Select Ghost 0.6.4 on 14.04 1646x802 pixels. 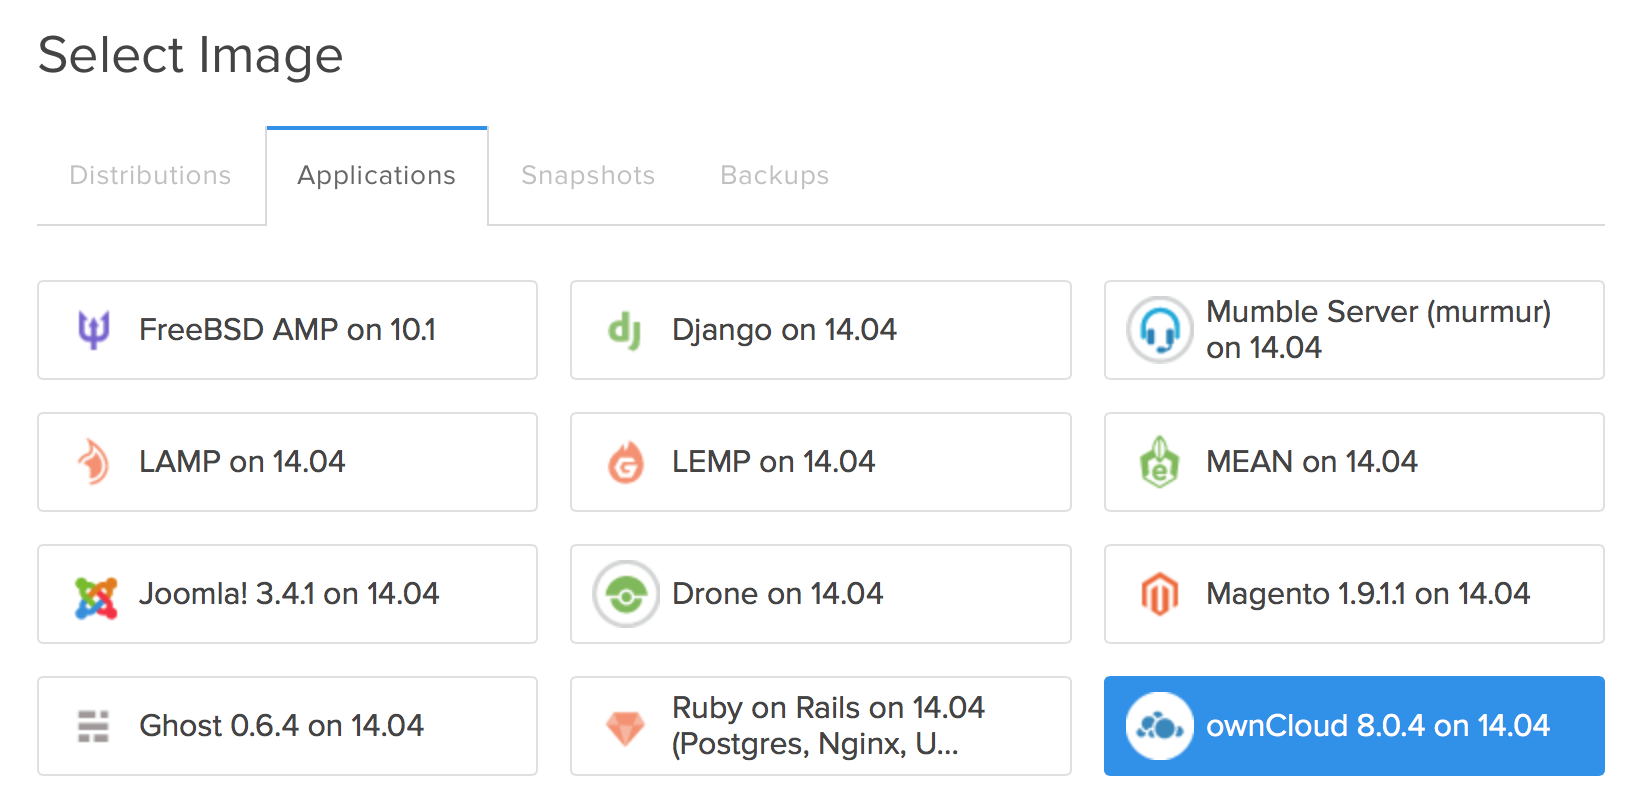coord(287,726)
